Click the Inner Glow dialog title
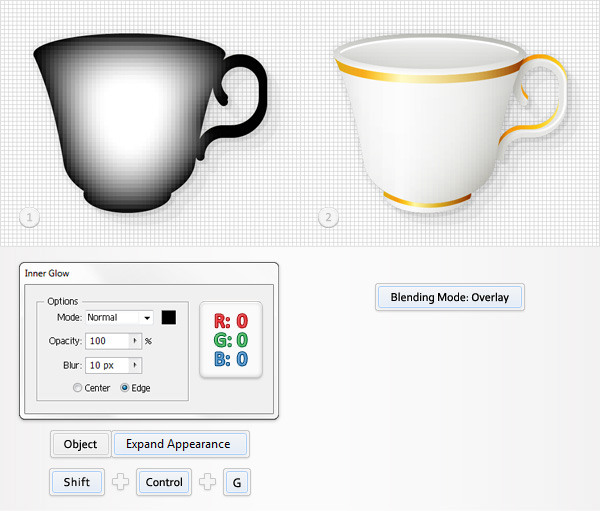 47,273
